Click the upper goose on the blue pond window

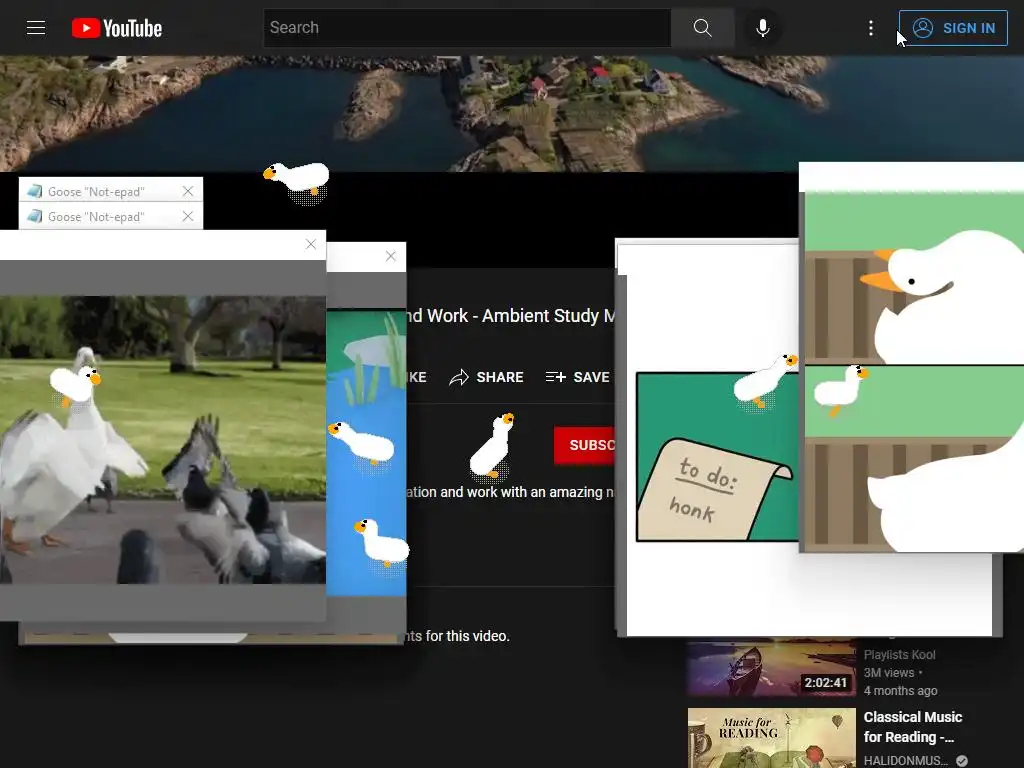tap(362, 442)
